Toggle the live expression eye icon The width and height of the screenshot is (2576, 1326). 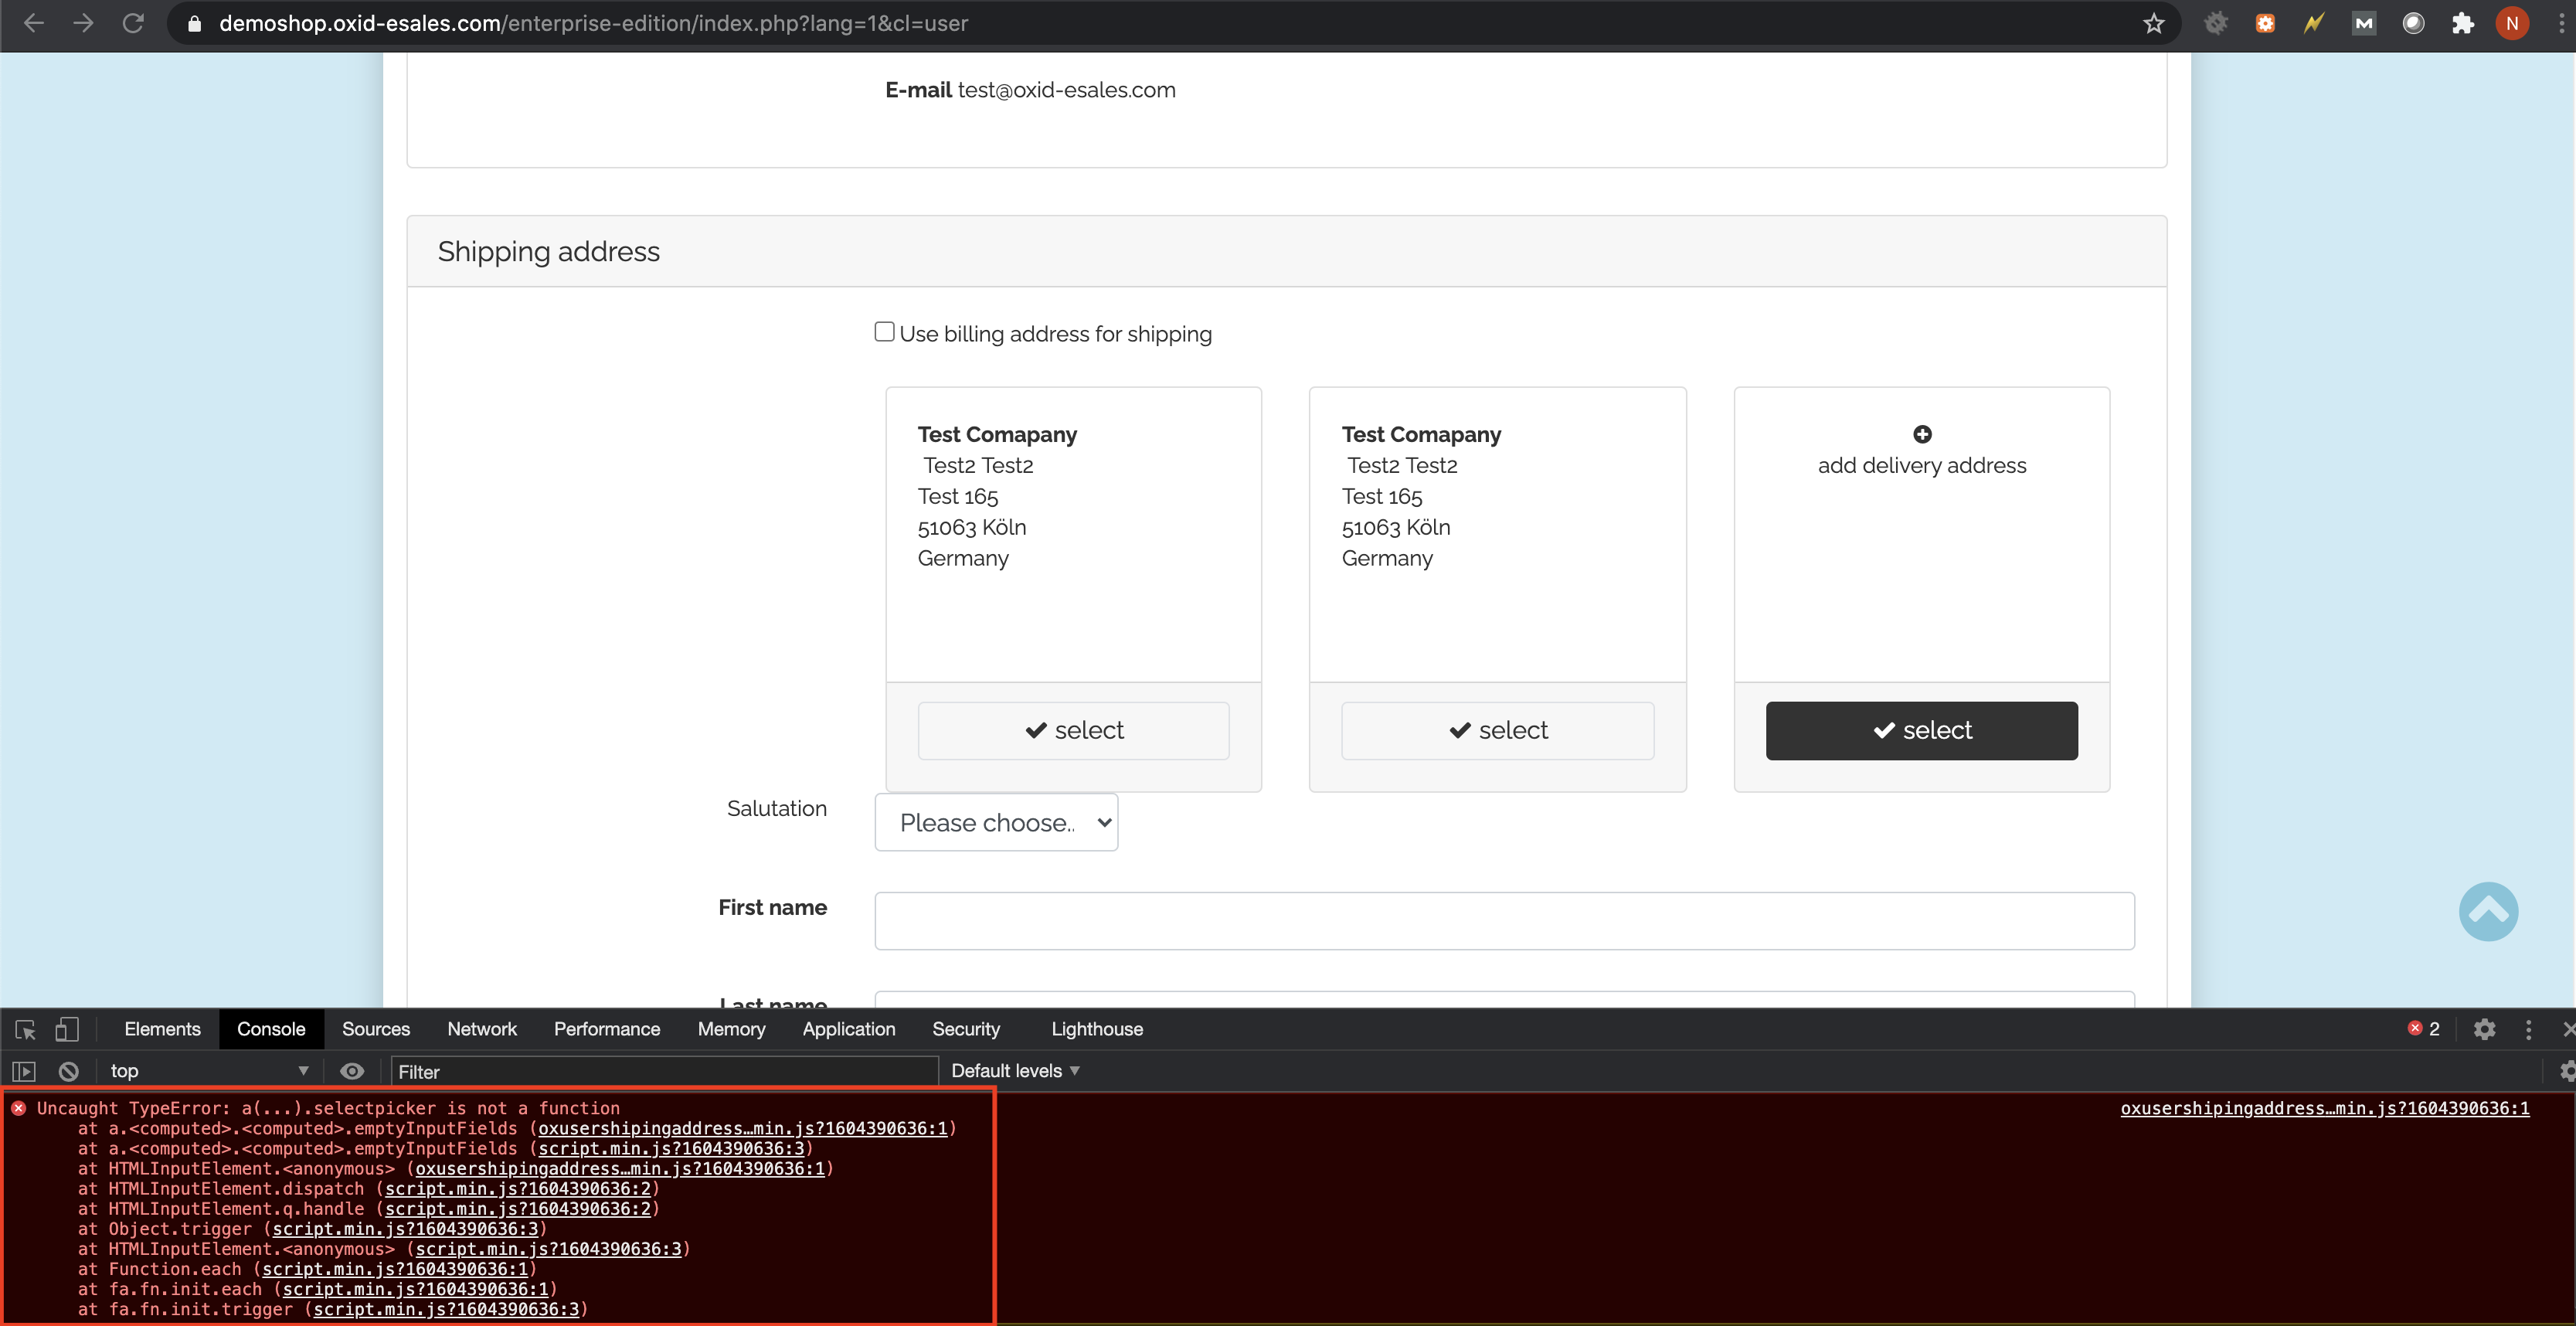(x=352, y=1071)
